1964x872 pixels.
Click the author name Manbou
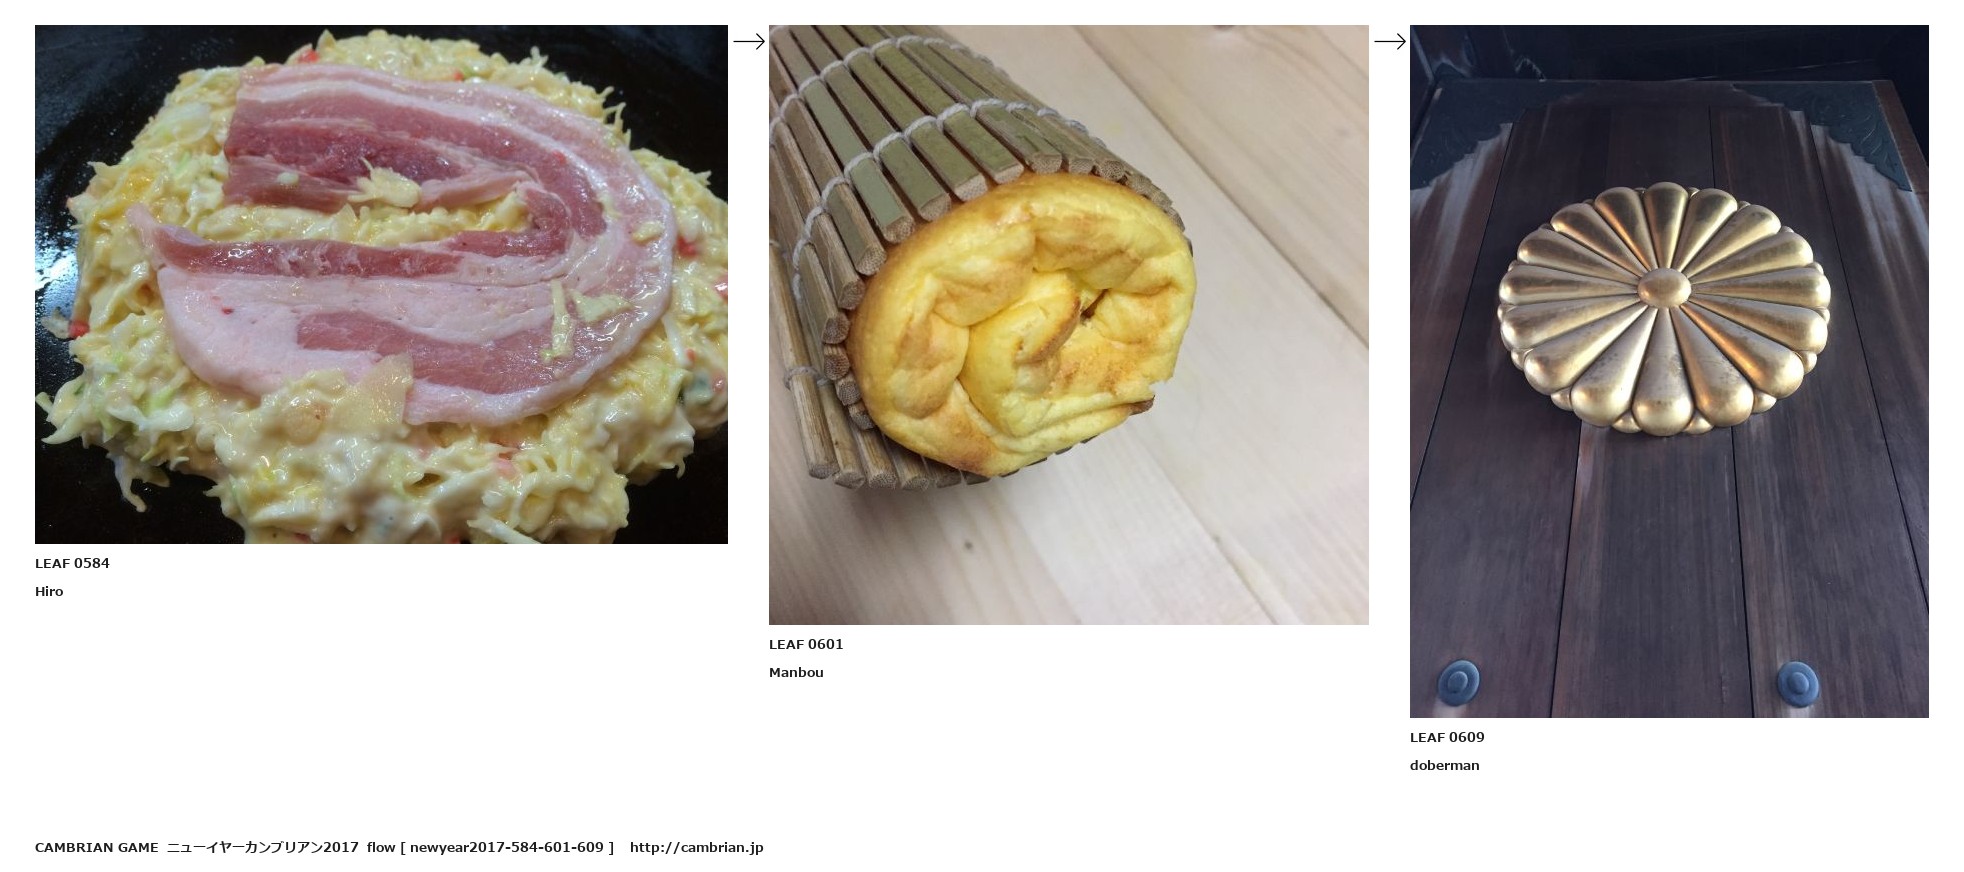coord(796,672)
